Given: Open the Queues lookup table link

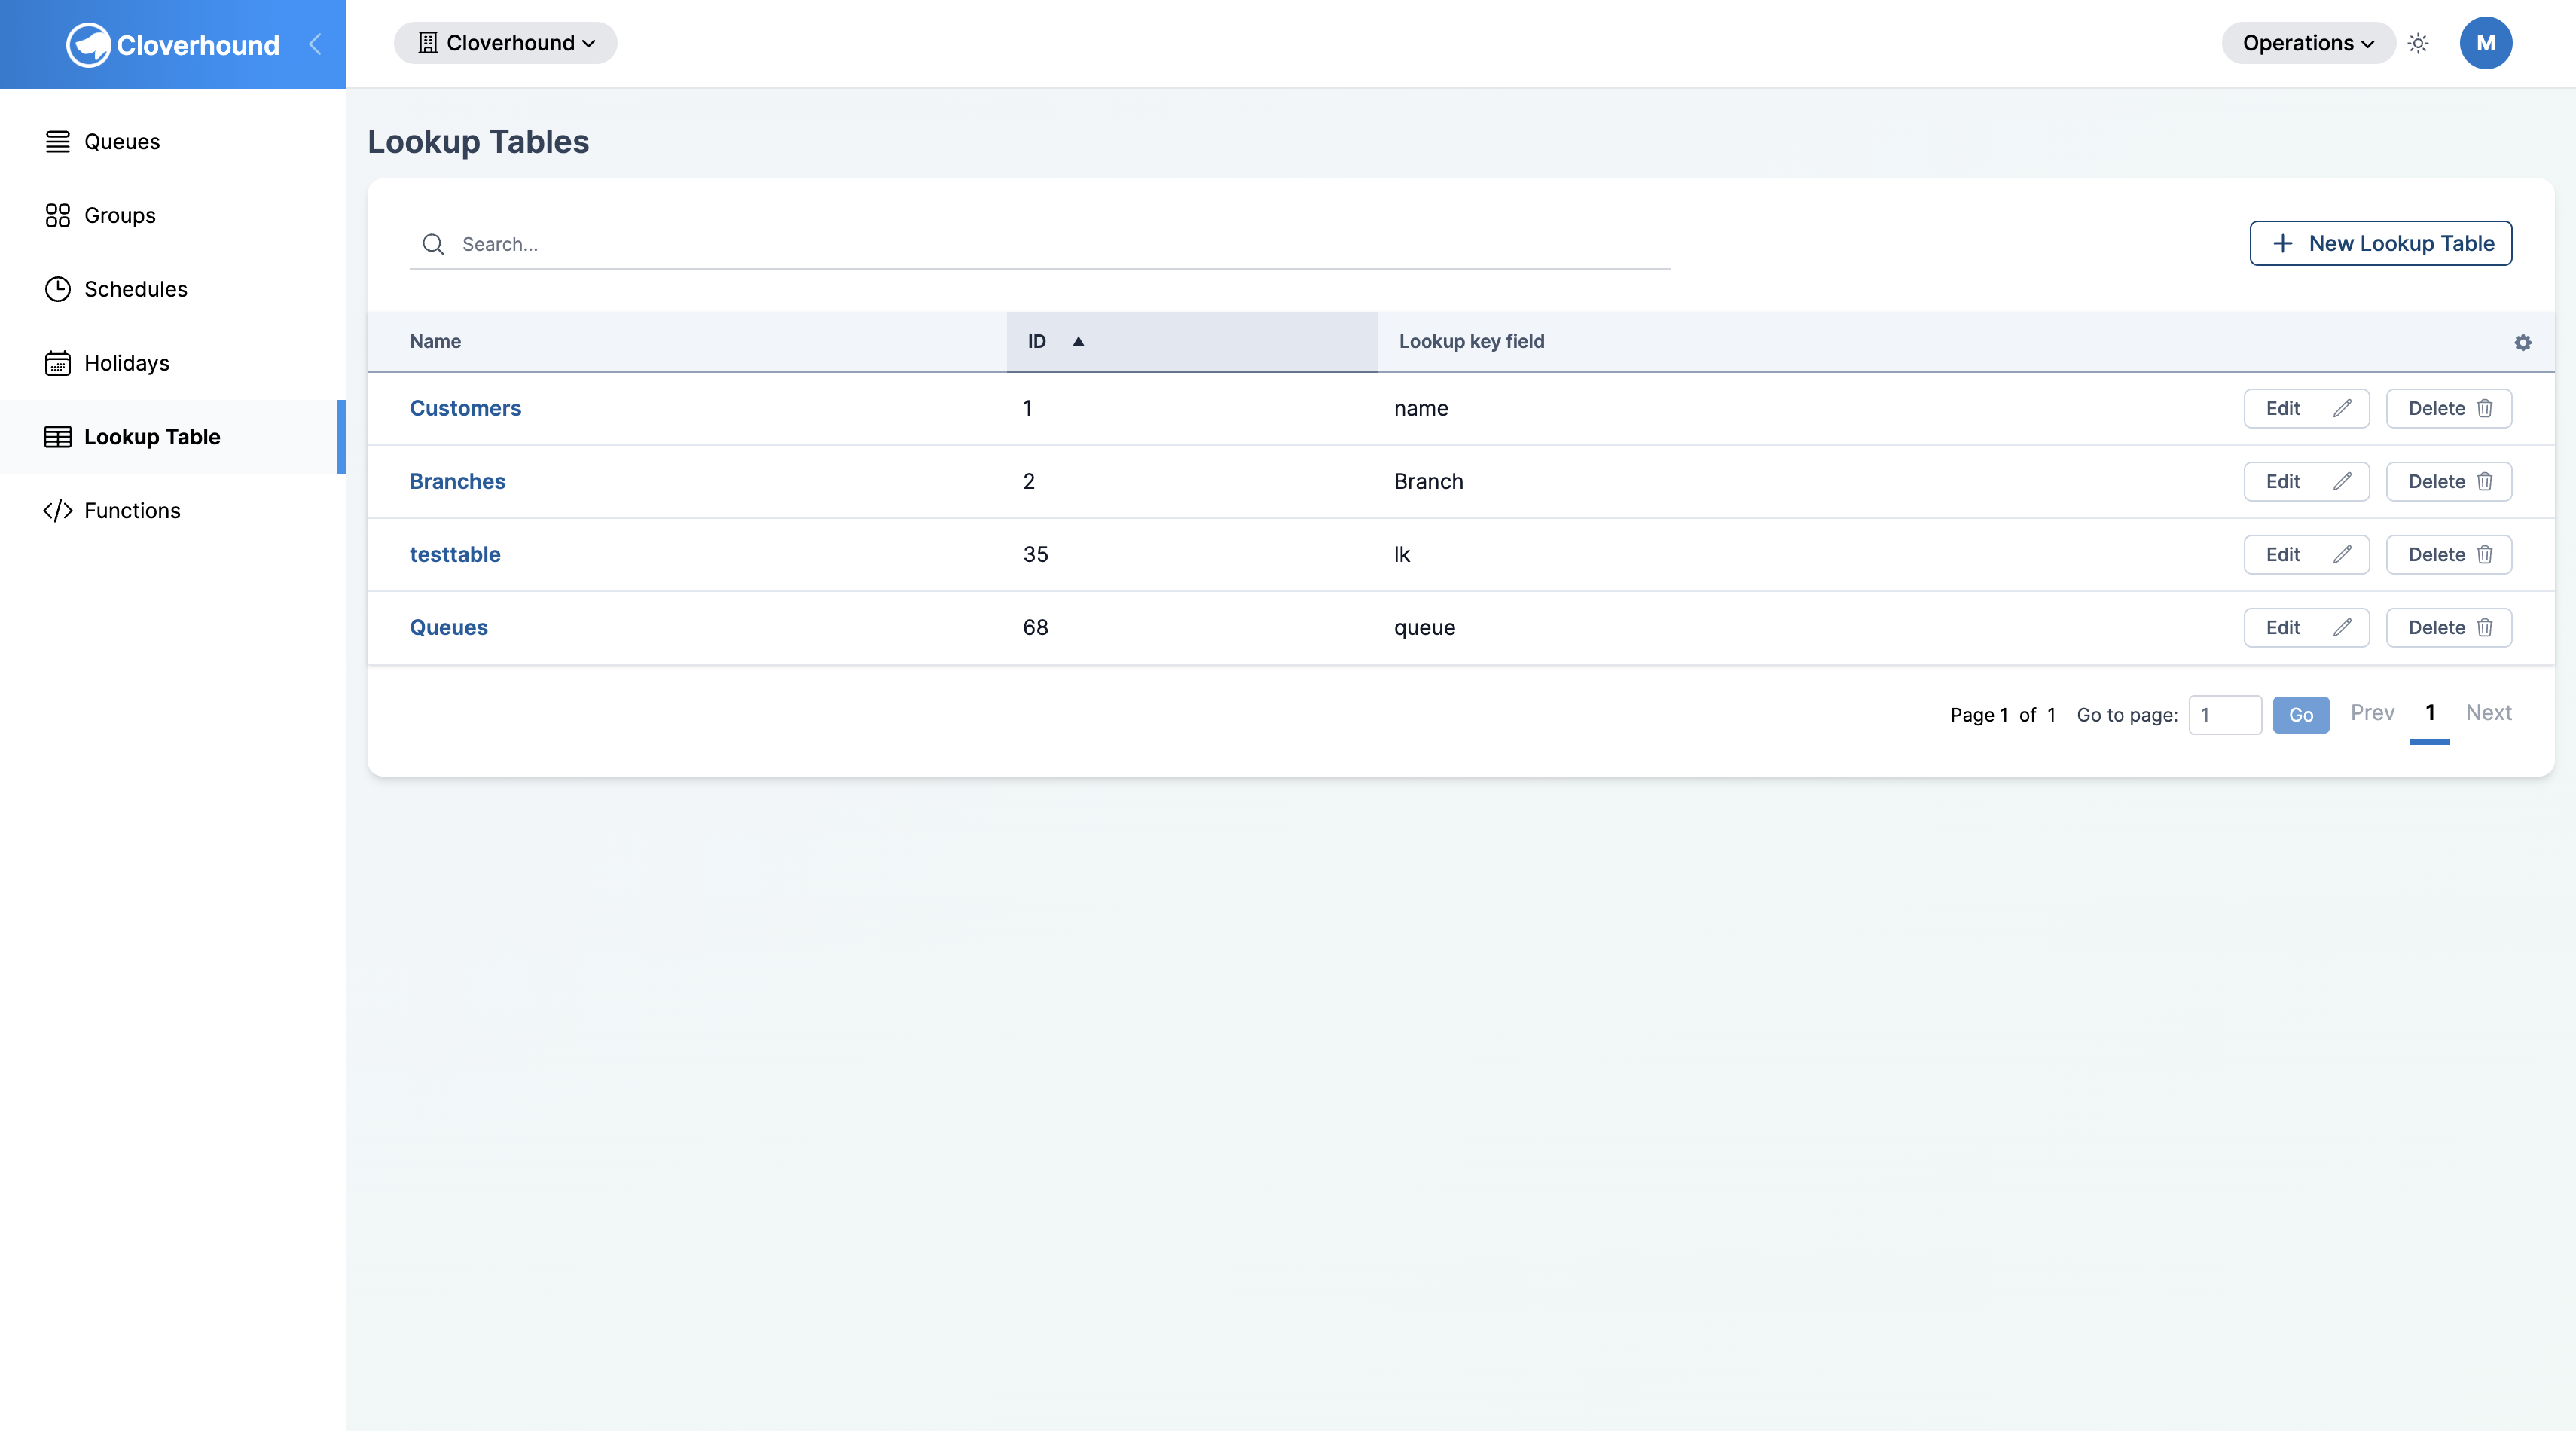Looking at the screenshot, I should pos(448,628).
